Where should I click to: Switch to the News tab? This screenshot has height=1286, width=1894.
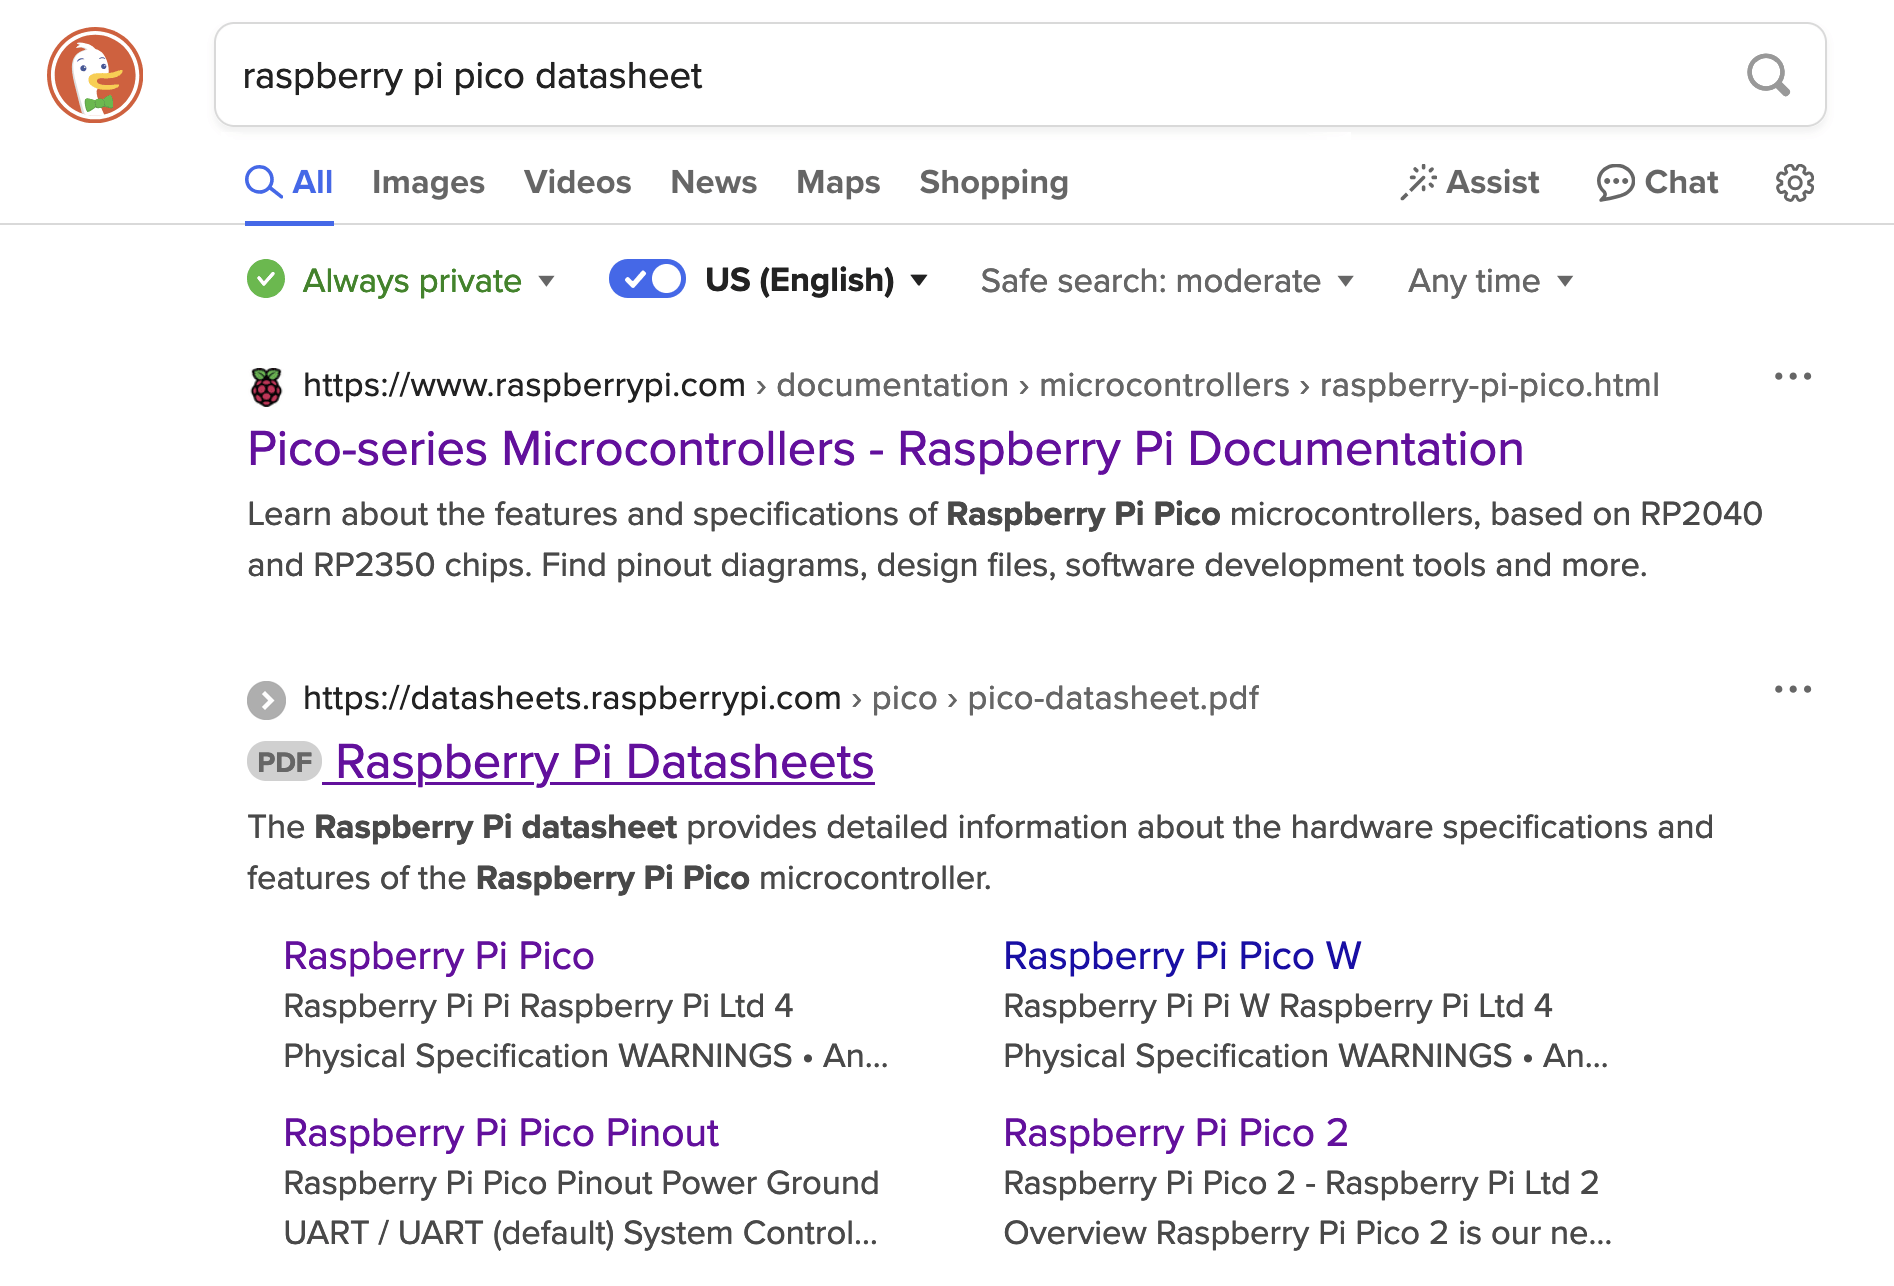tap(714, 183)
